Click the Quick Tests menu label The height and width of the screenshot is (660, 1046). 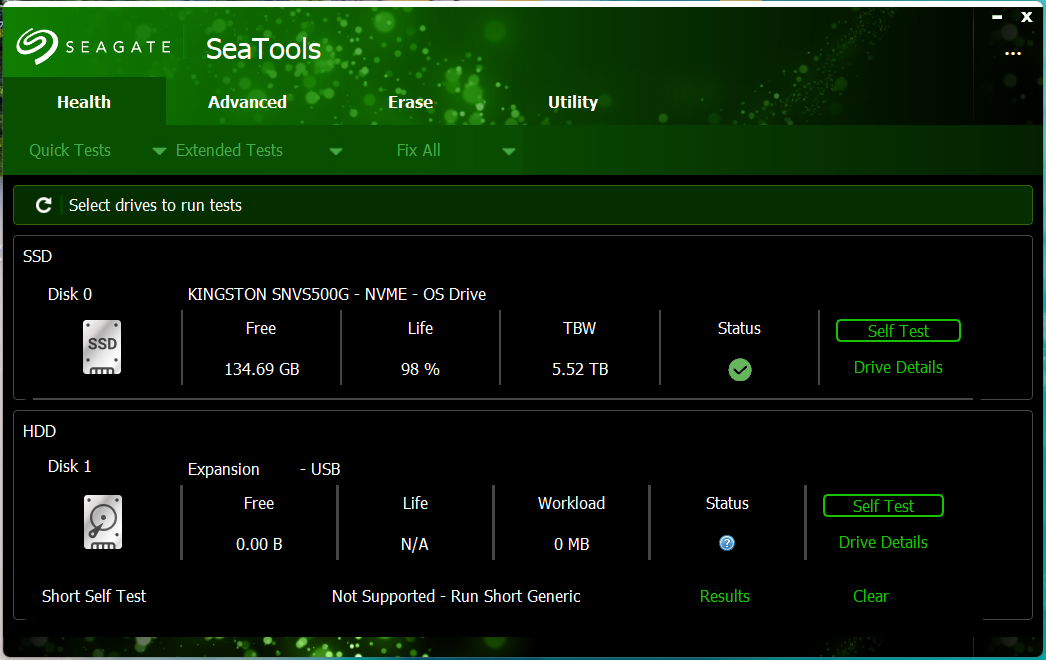pos(70,150)
